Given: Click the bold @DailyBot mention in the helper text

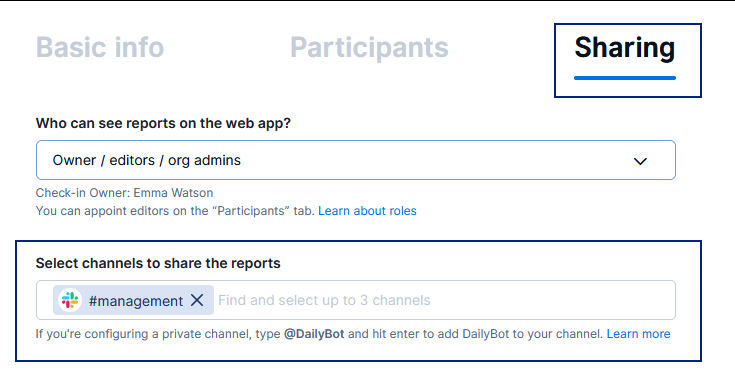Looking at the screenshot, I should point(314,334).
